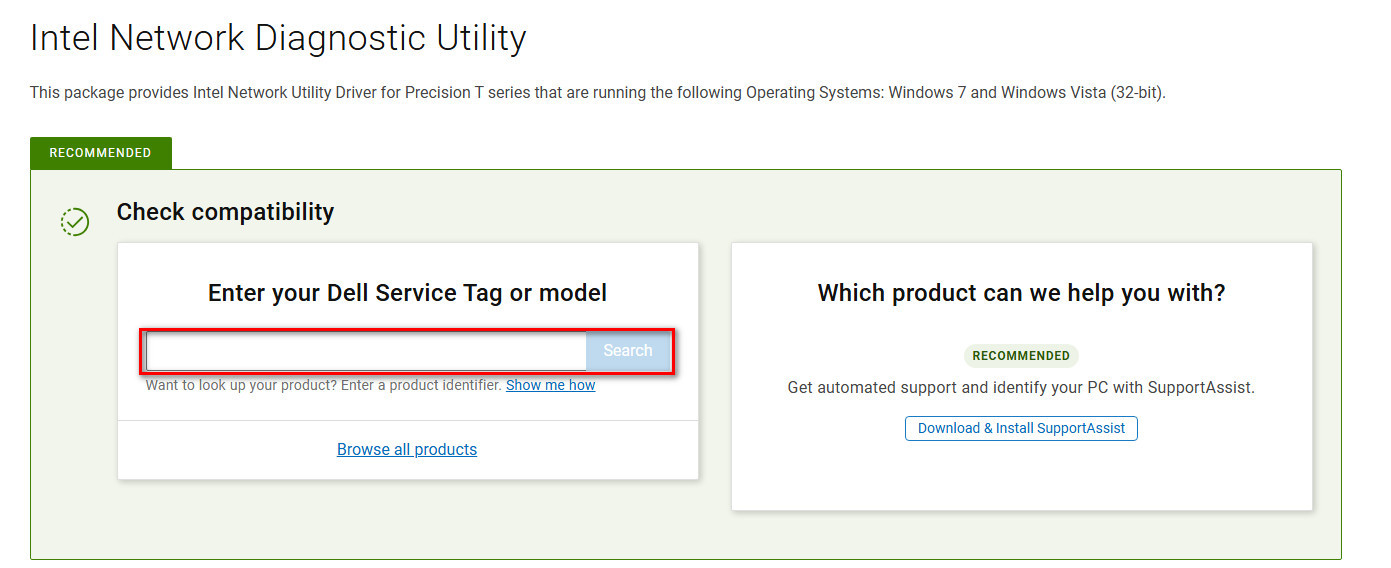This screenshot has width=1391, height=568.
Task: Click the Intel Network Diagnostic Utility title
Action: tap(278, 39)
